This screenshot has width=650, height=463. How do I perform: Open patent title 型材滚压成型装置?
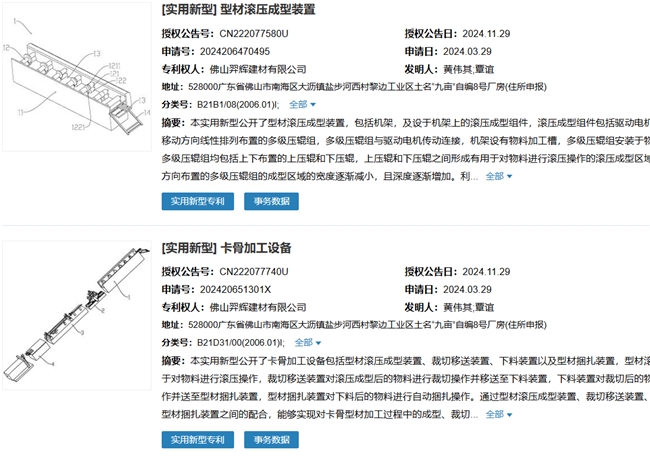coord(268,10)
